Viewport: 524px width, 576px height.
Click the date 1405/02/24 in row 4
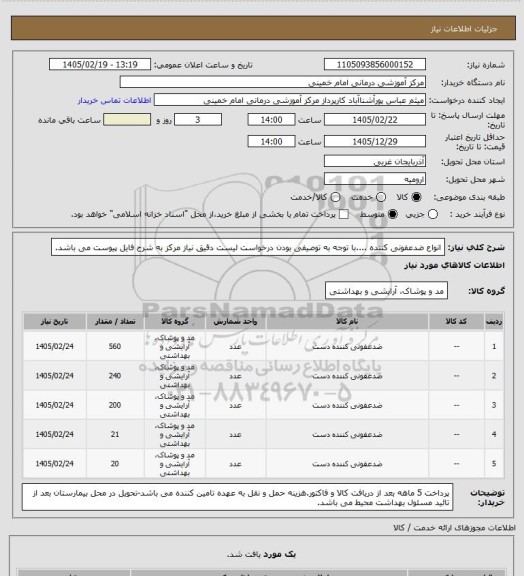(x=54, y=434)
